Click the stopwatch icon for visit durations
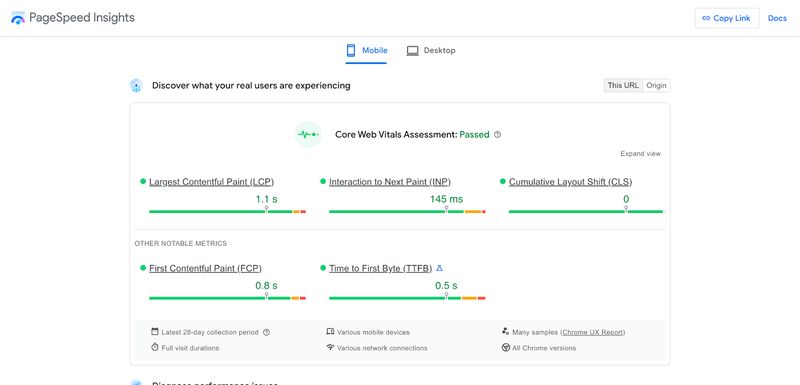Viewport: 800px width, 385px height. click(x=155, y=347)
